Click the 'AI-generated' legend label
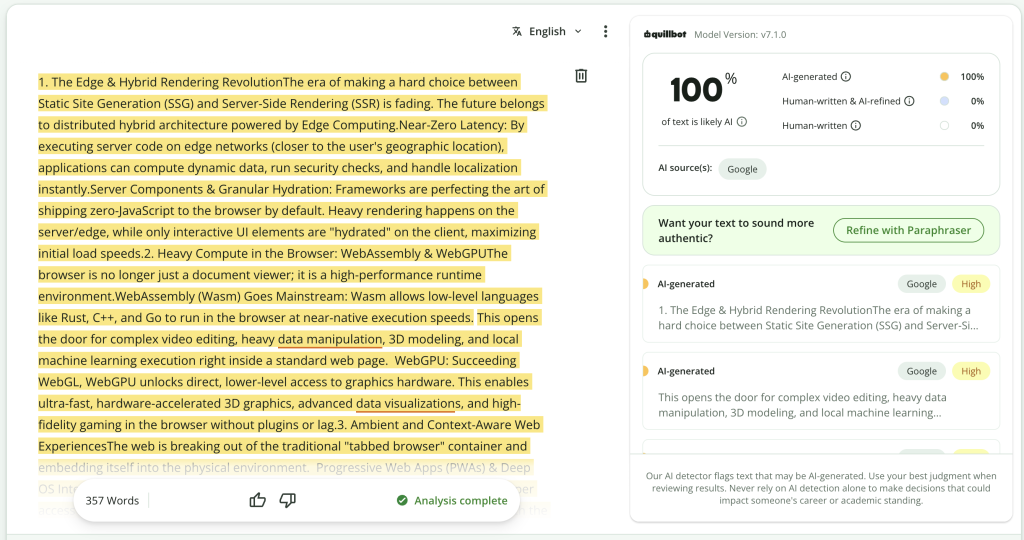 point(809,76)
